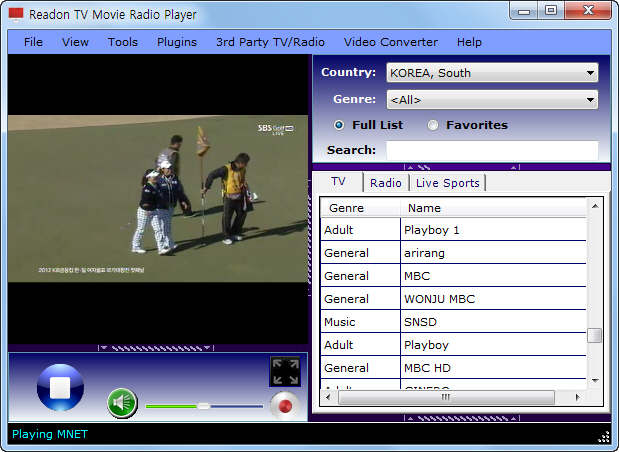
Task: Open the Plugins menu
Action: 177,42
